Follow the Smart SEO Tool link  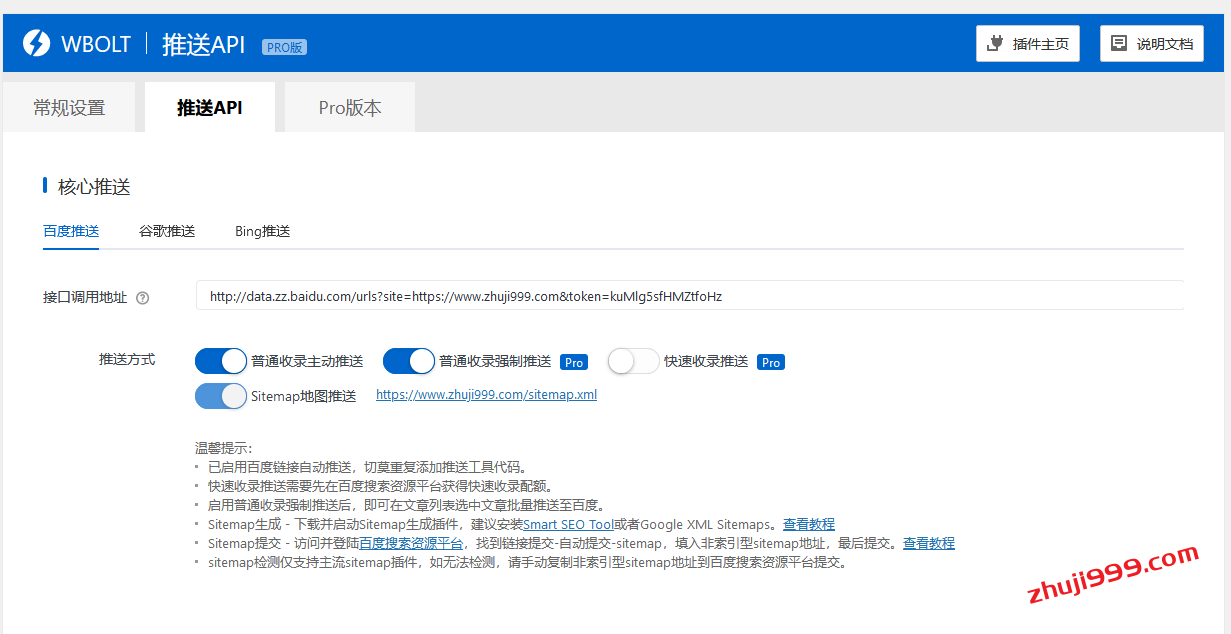568,524
